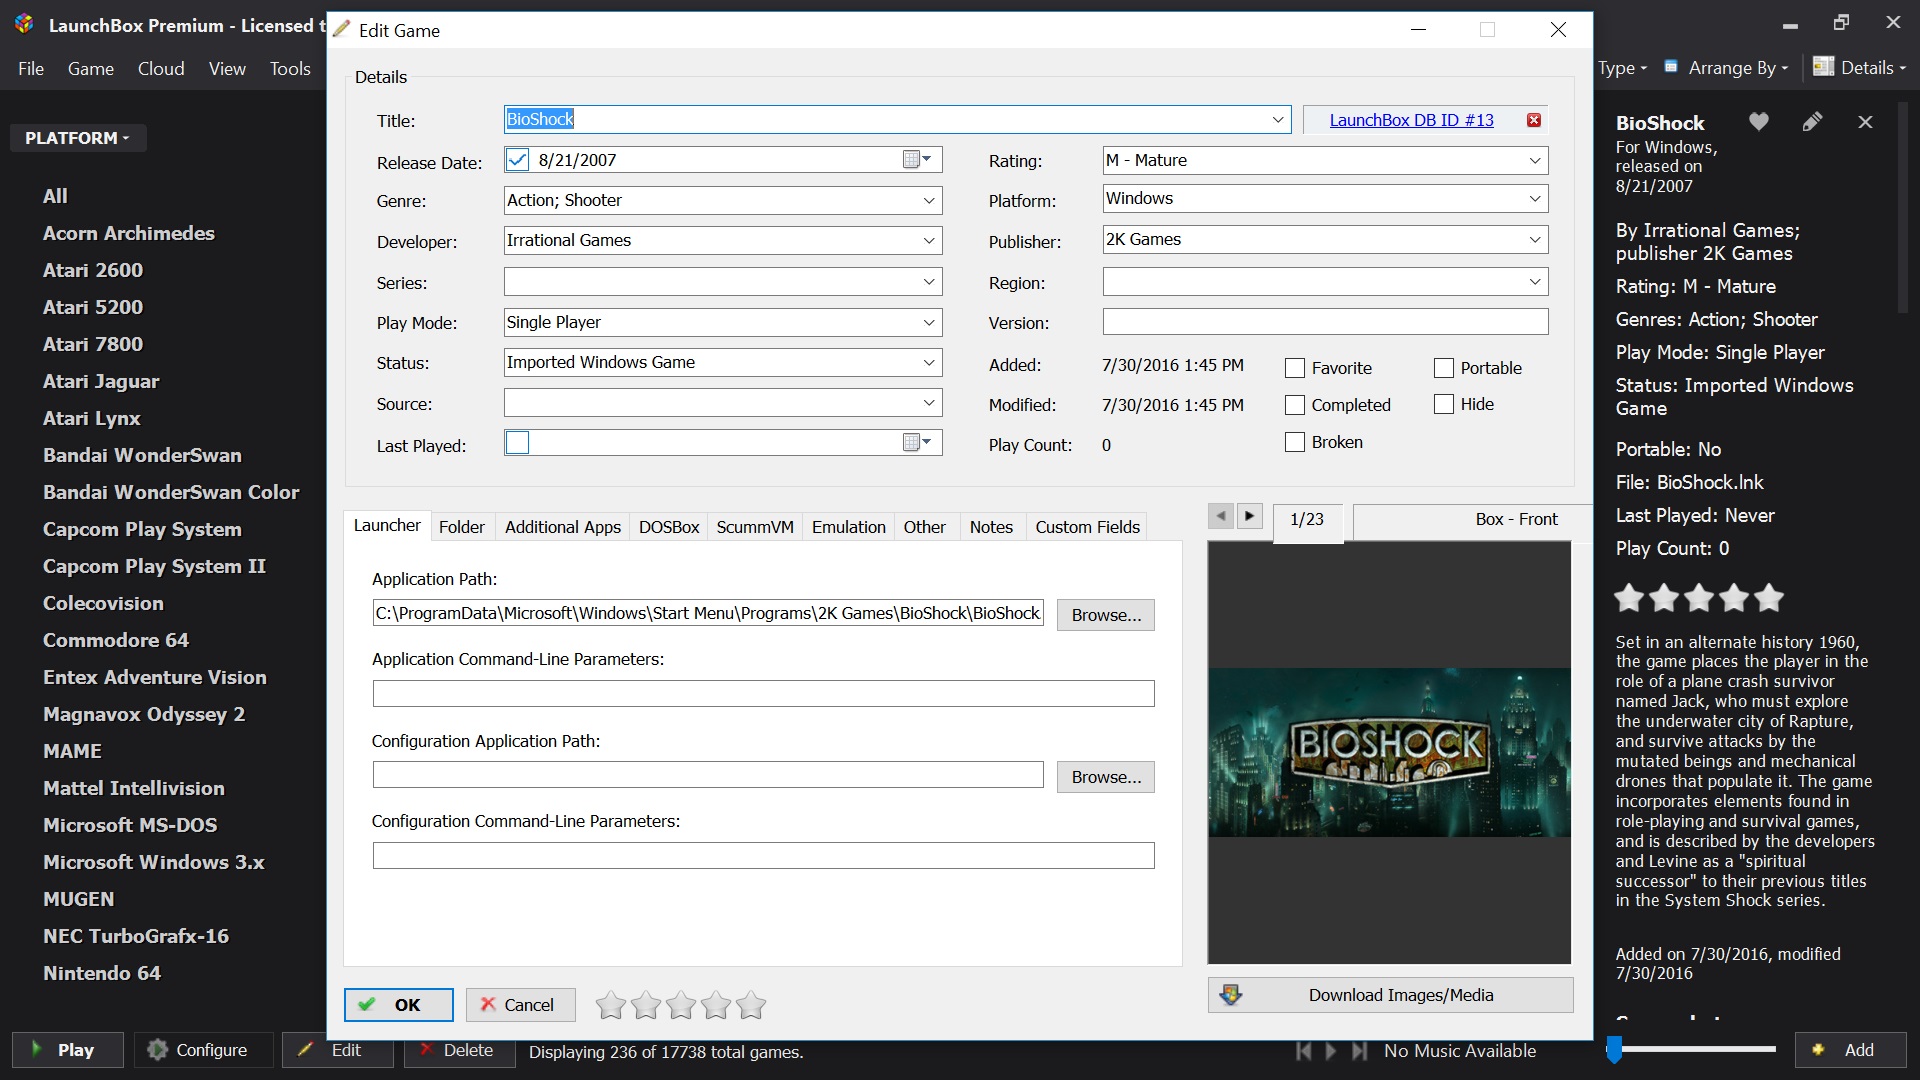
Task: Switch to the DOSBox tab
Action: (669, 527)
